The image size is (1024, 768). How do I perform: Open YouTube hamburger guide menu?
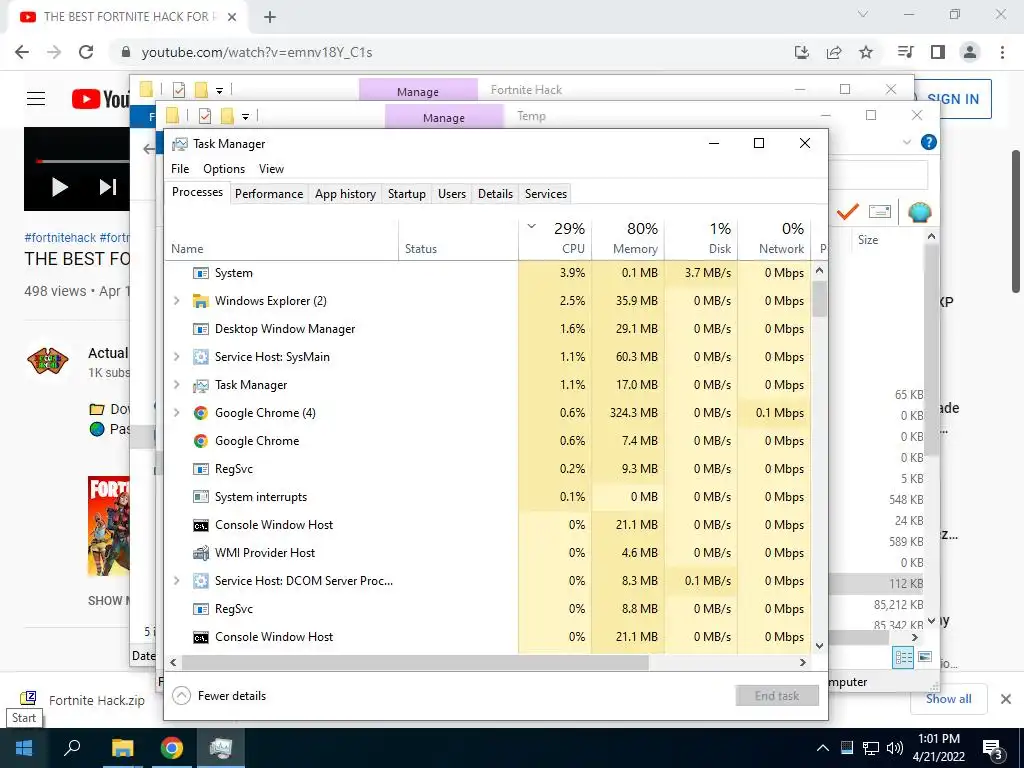(36, 99)
